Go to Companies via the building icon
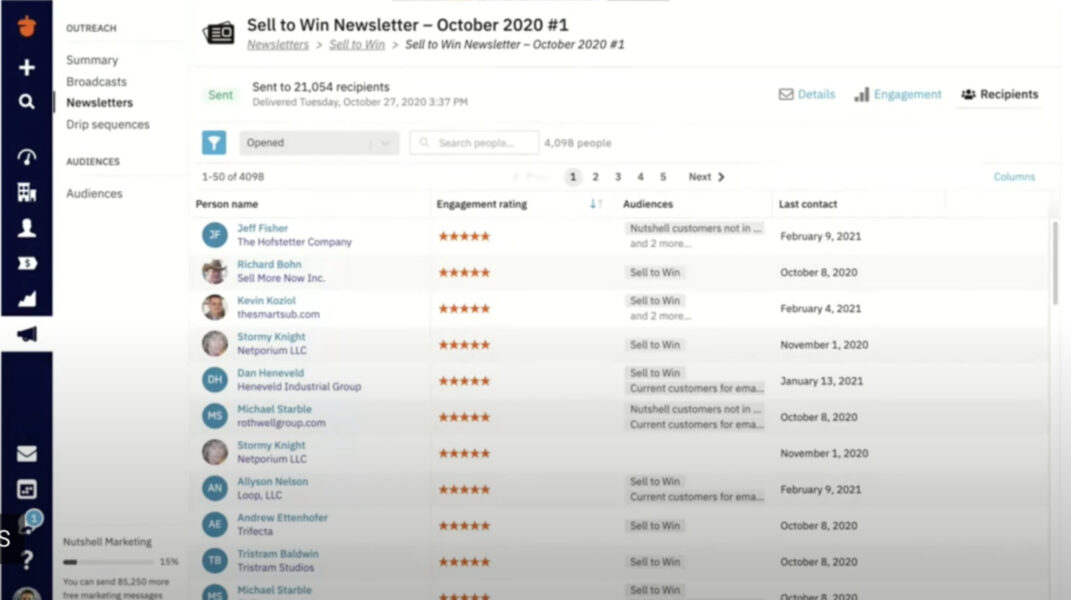Image resolution: width=1071 pixels, height=600 pixels. 27,192
